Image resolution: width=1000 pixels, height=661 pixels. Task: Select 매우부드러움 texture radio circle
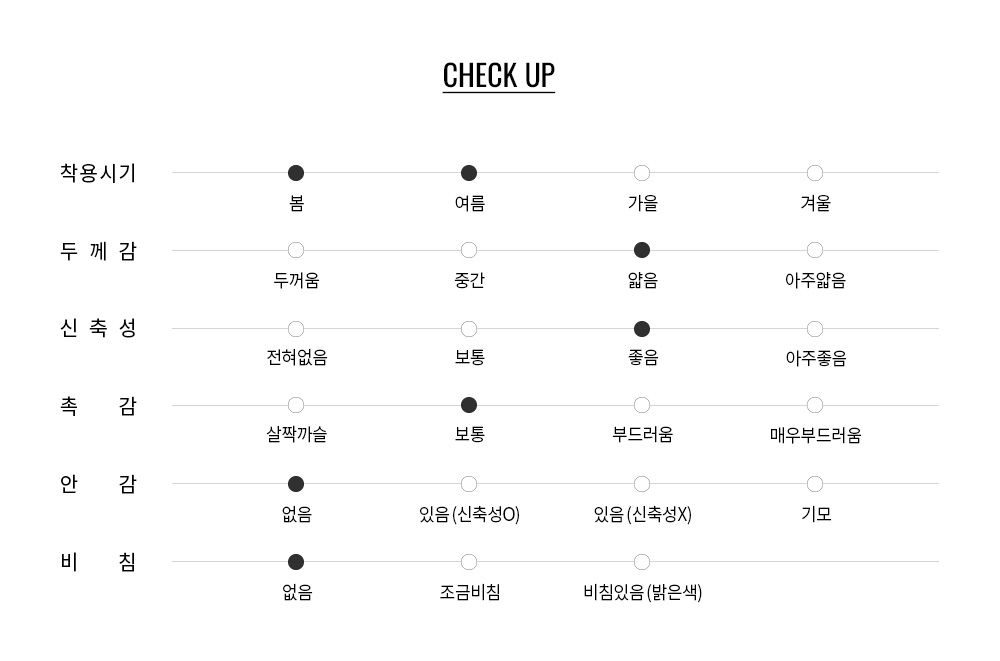tap(815, 405)
